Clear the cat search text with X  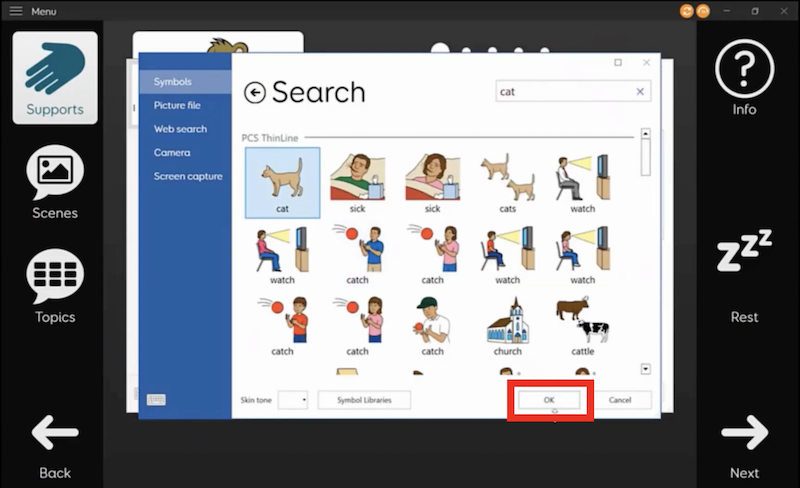tap(640, 92)
